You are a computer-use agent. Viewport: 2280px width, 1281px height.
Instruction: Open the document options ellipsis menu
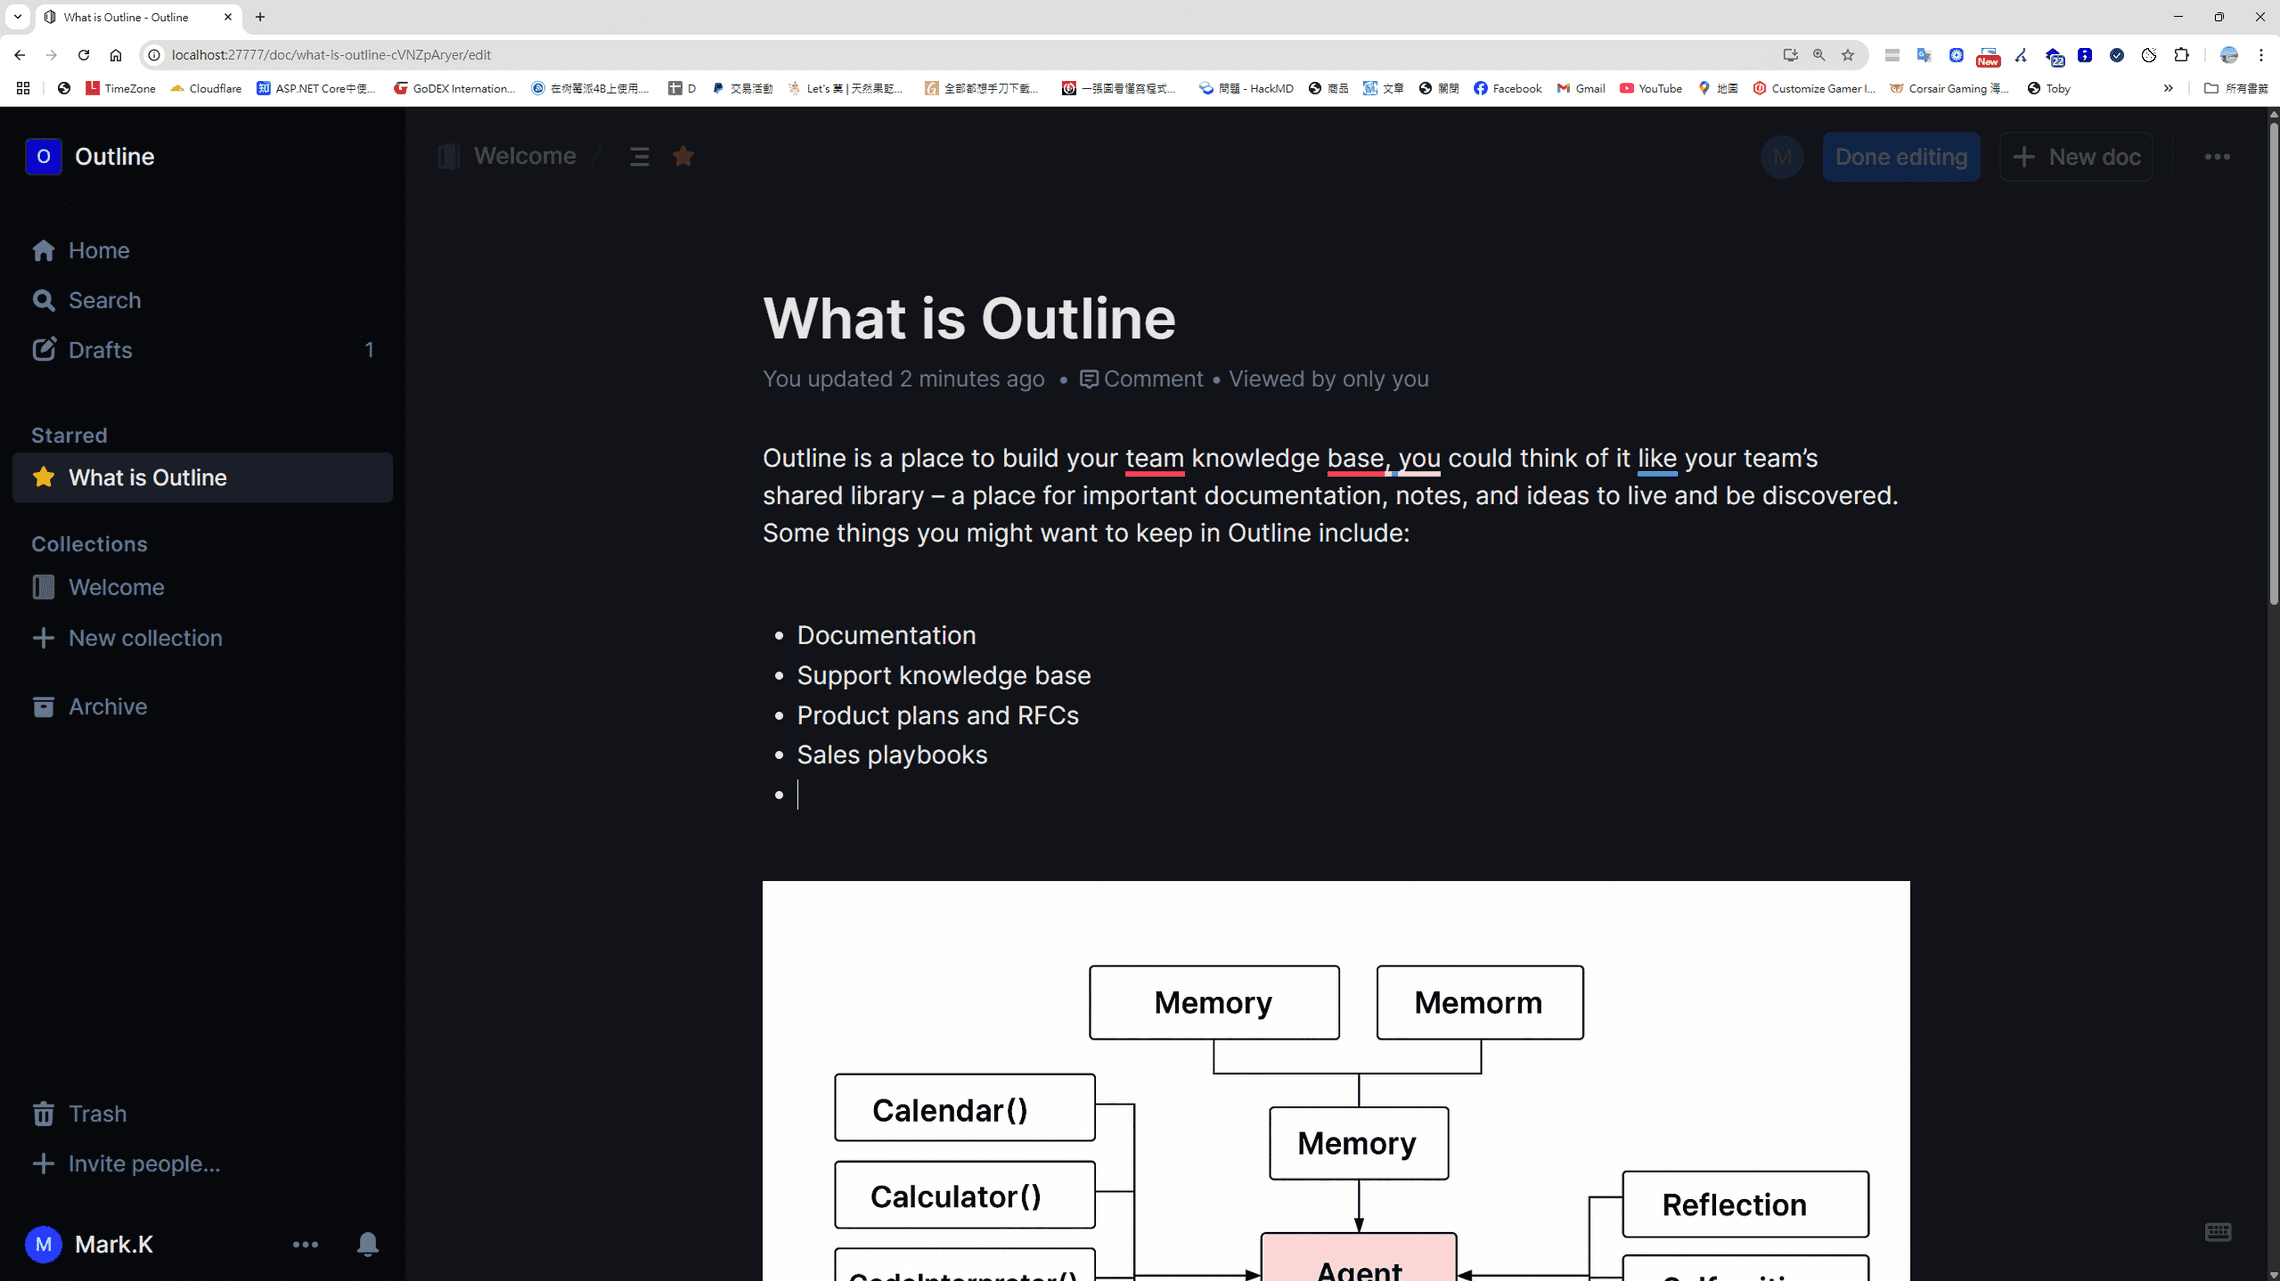pos(2218,156)
